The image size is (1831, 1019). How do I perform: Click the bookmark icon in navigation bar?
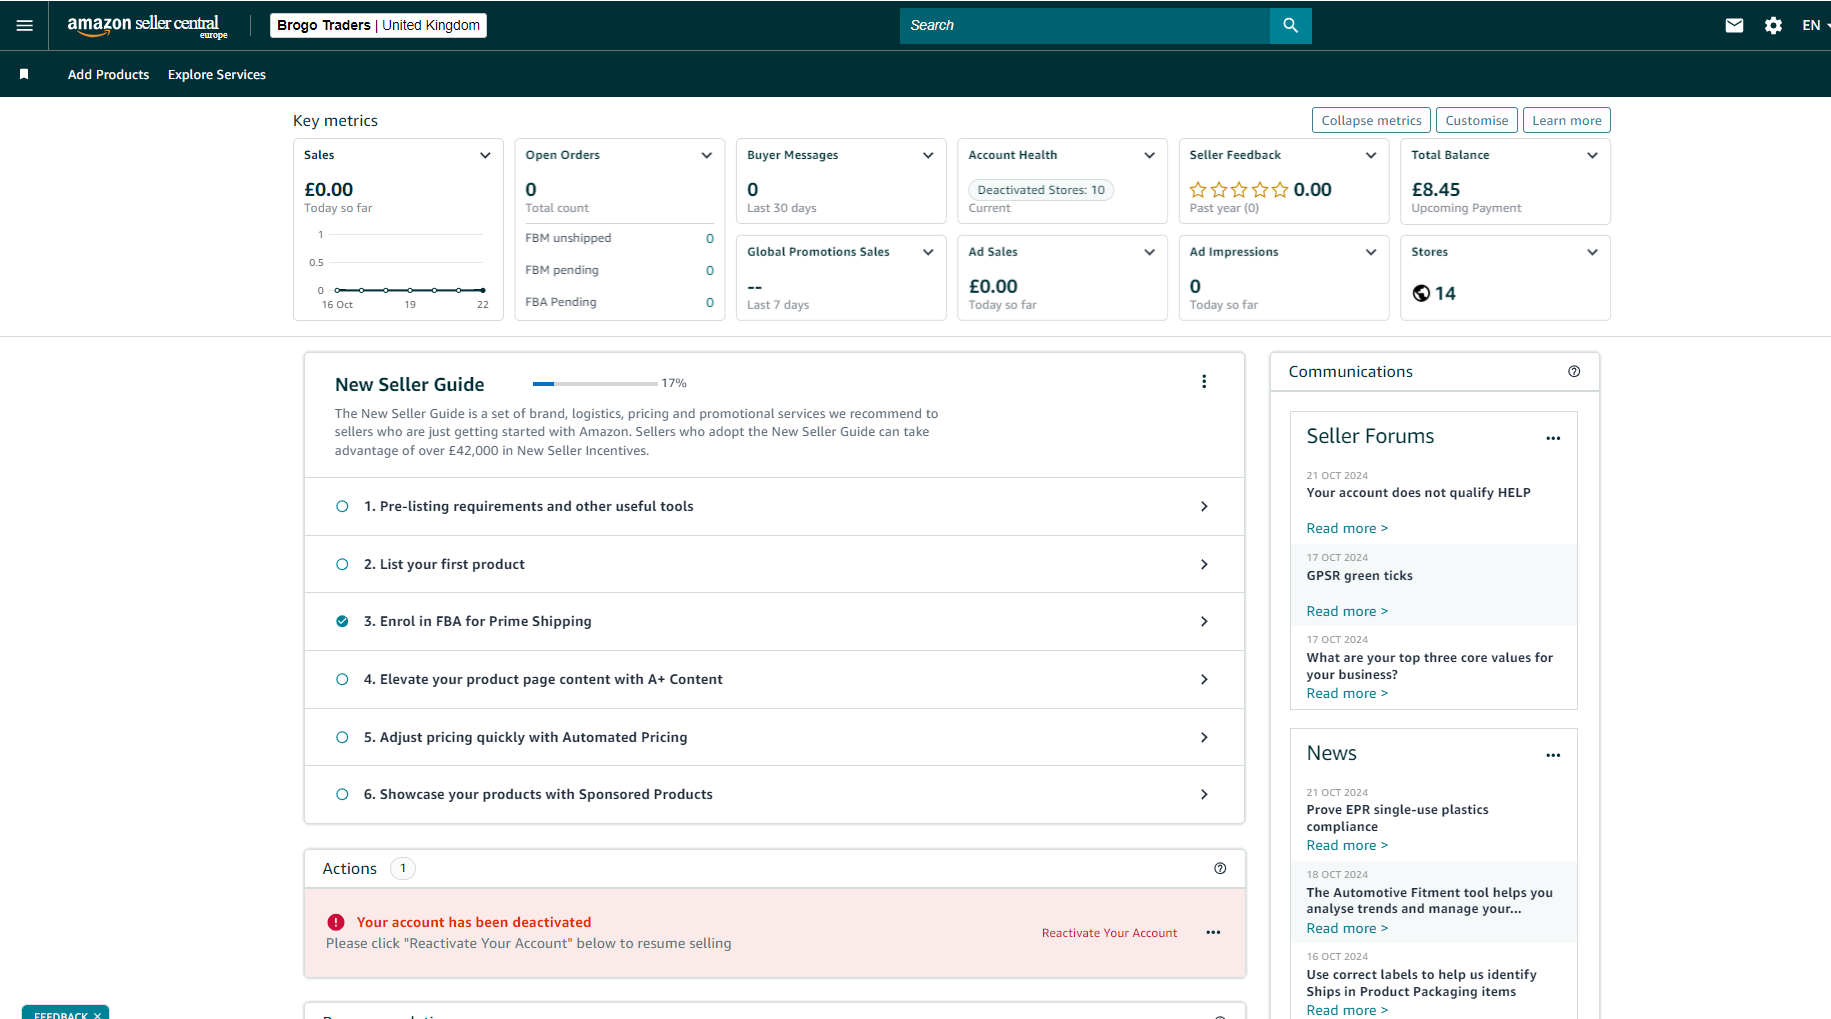24,74
